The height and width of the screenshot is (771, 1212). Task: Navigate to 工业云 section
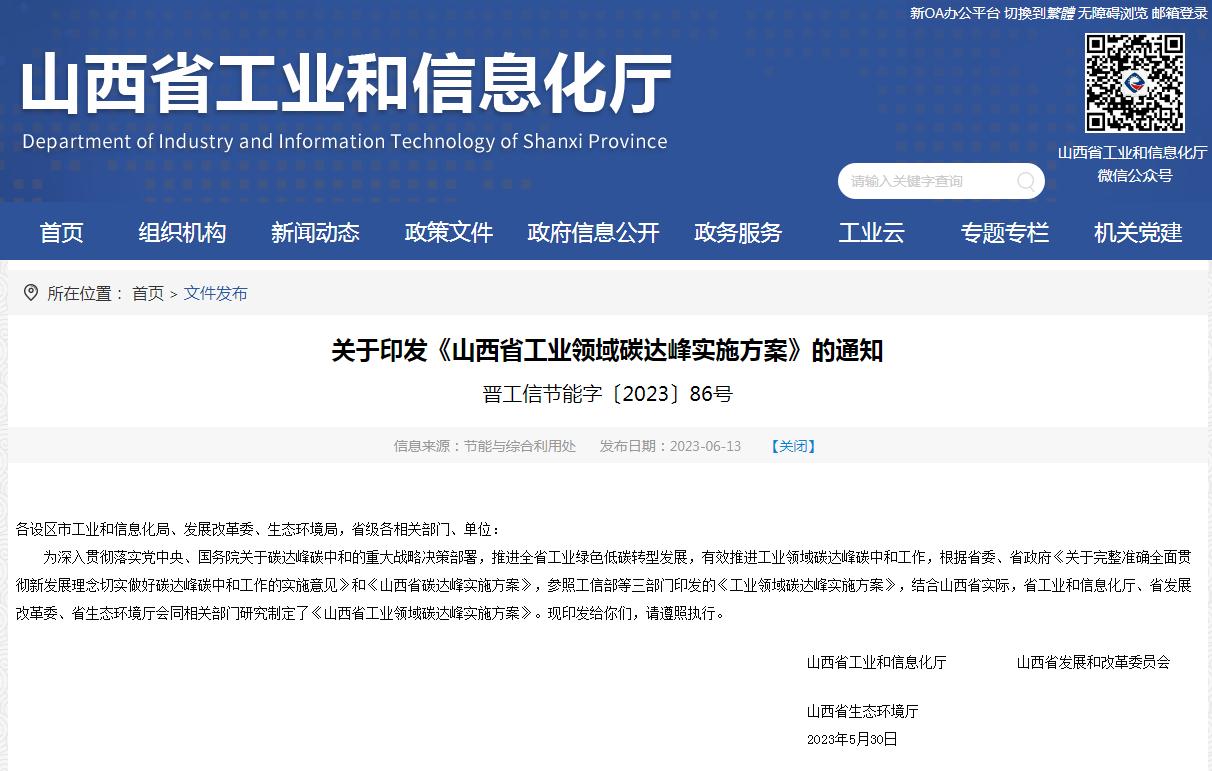coord(871,232)
